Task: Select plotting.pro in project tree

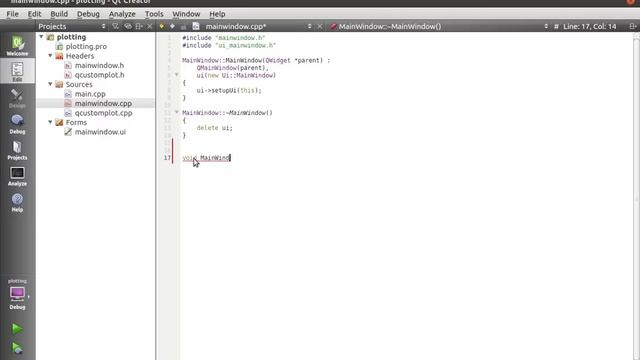Action: click(x=86, y=46)
